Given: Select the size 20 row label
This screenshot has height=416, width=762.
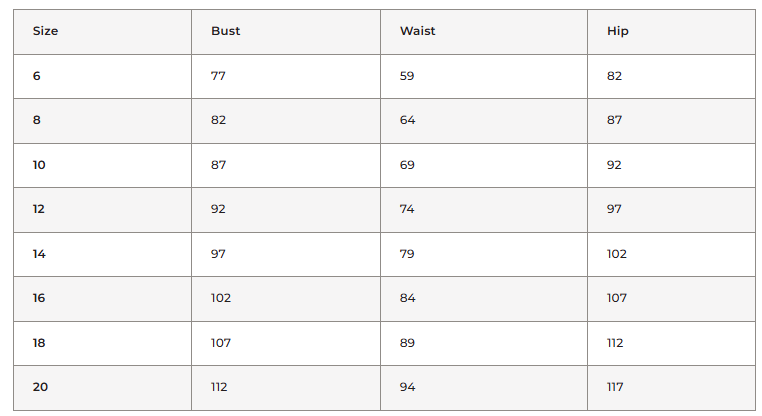Looking at the screenshot, I should [40, 387].
